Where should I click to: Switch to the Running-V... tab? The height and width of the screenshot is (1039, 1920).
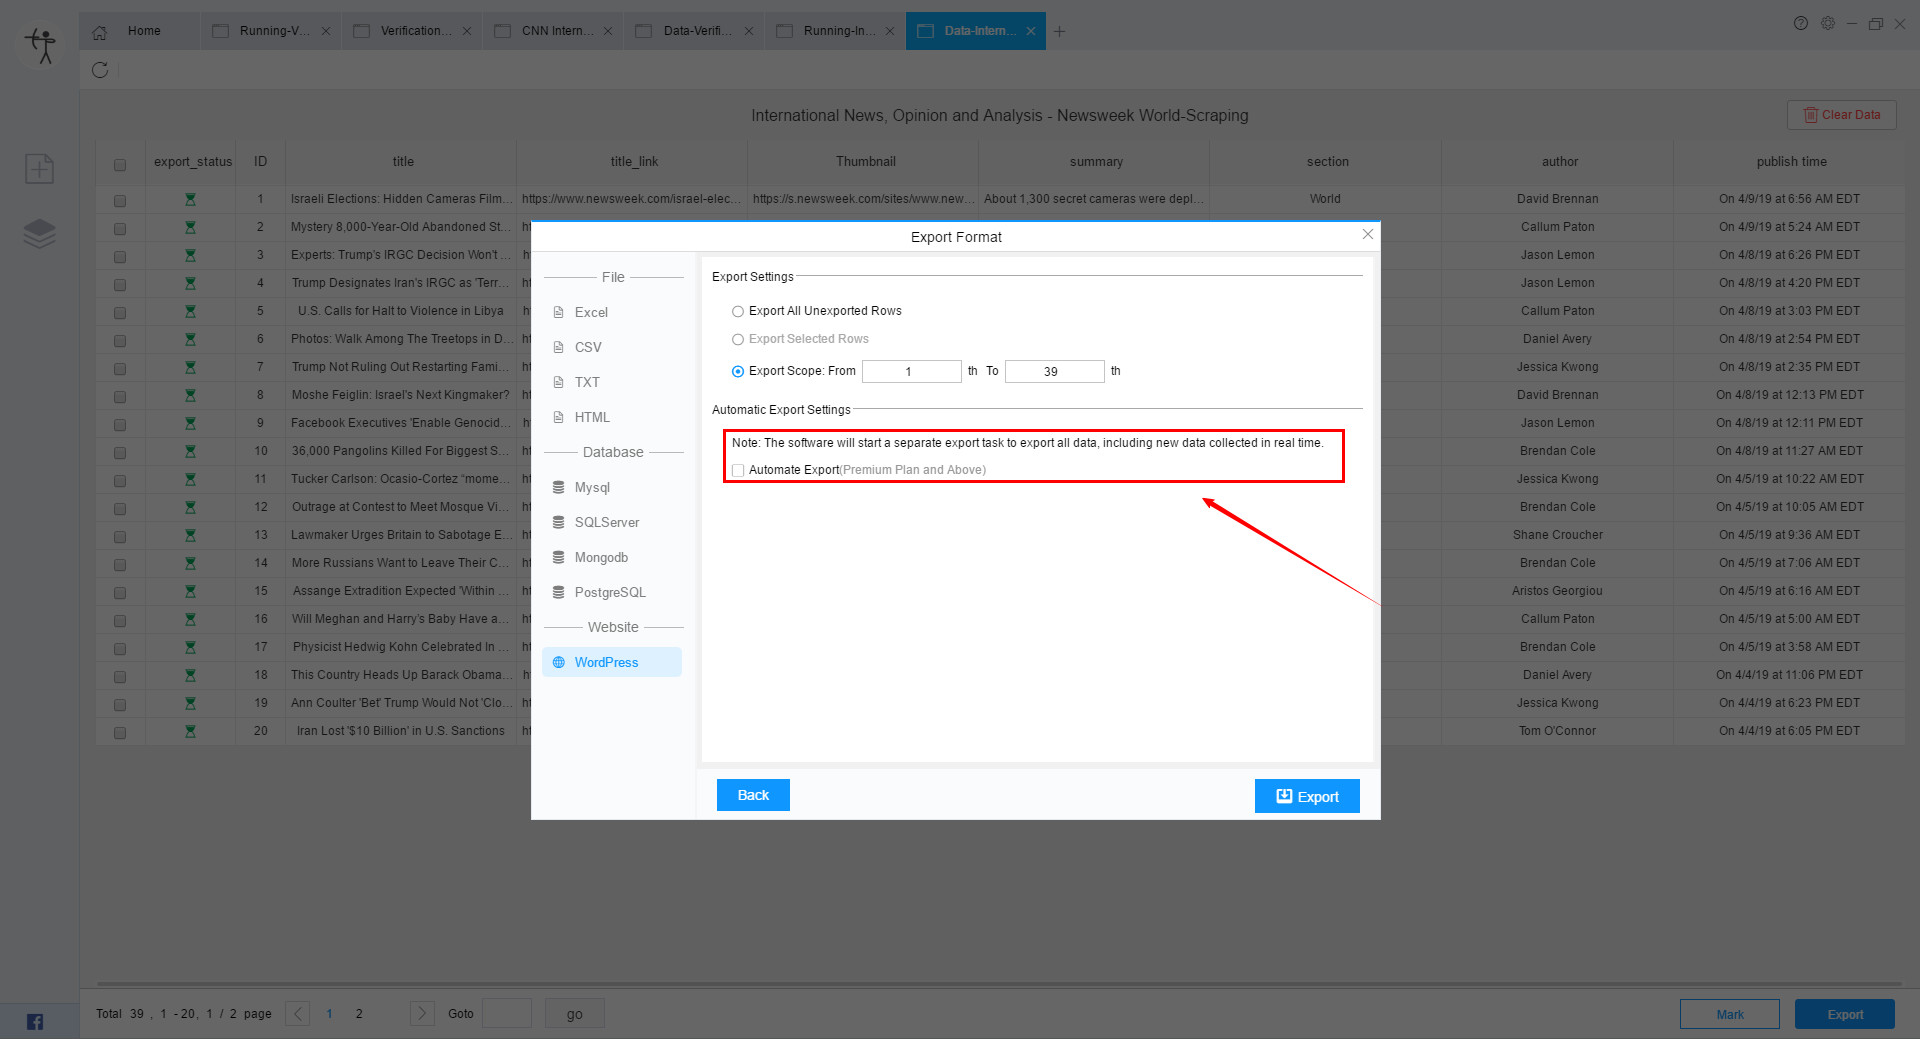(272, 31)
